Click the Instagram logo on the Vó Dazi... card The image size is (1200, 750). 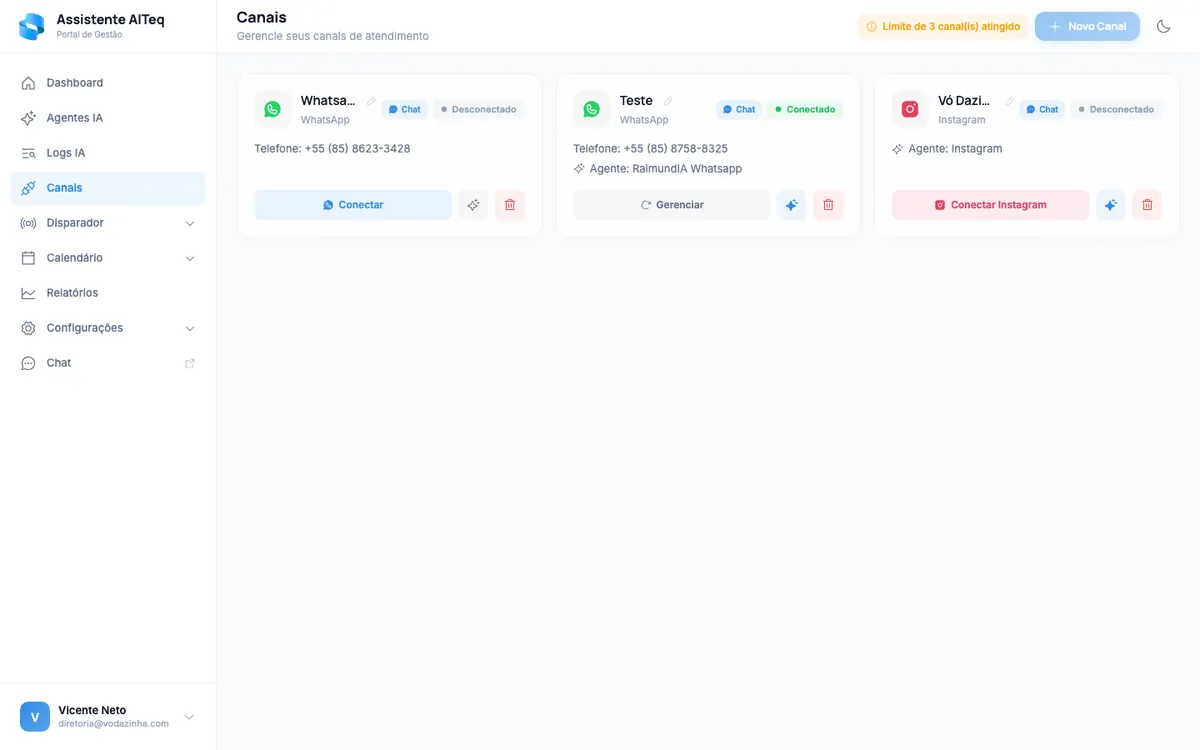[910, 109]
